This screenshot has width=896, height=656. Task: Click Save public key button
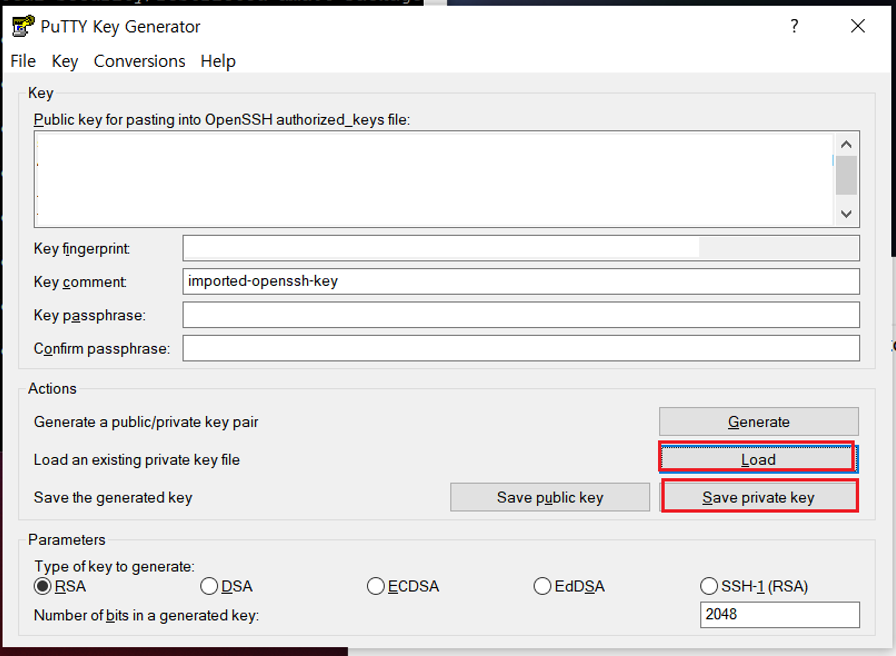[x=550, y=497]
